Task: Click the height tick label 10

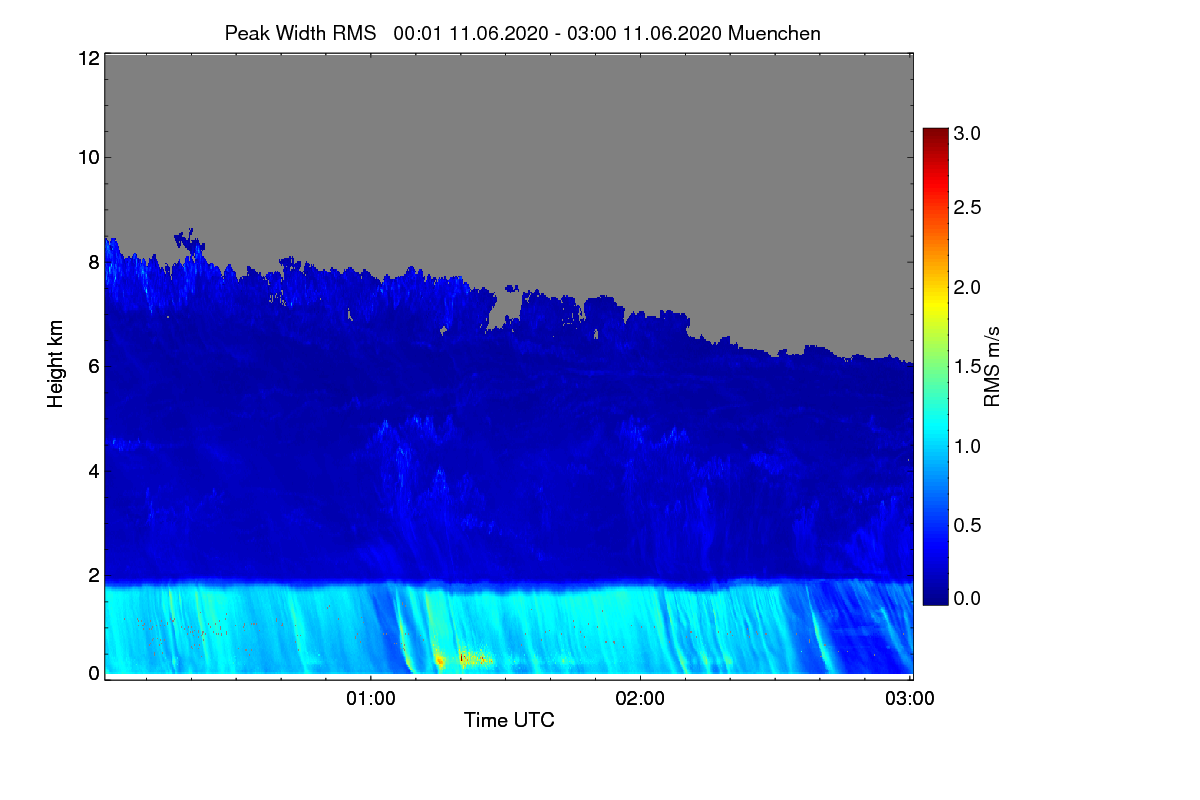Action: click(x=87, y=157)
